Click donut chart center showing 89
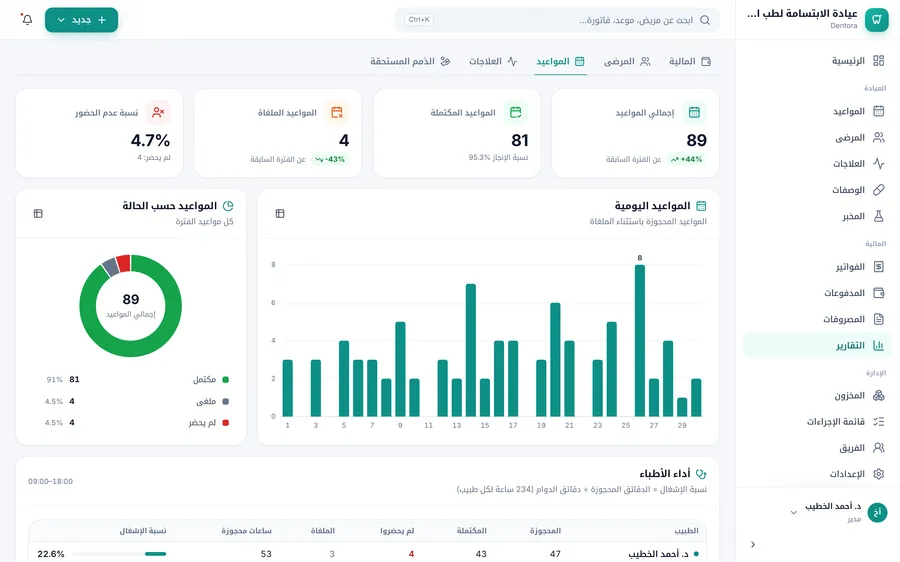Screen dimensions: 900x562 tap(130, 305)
